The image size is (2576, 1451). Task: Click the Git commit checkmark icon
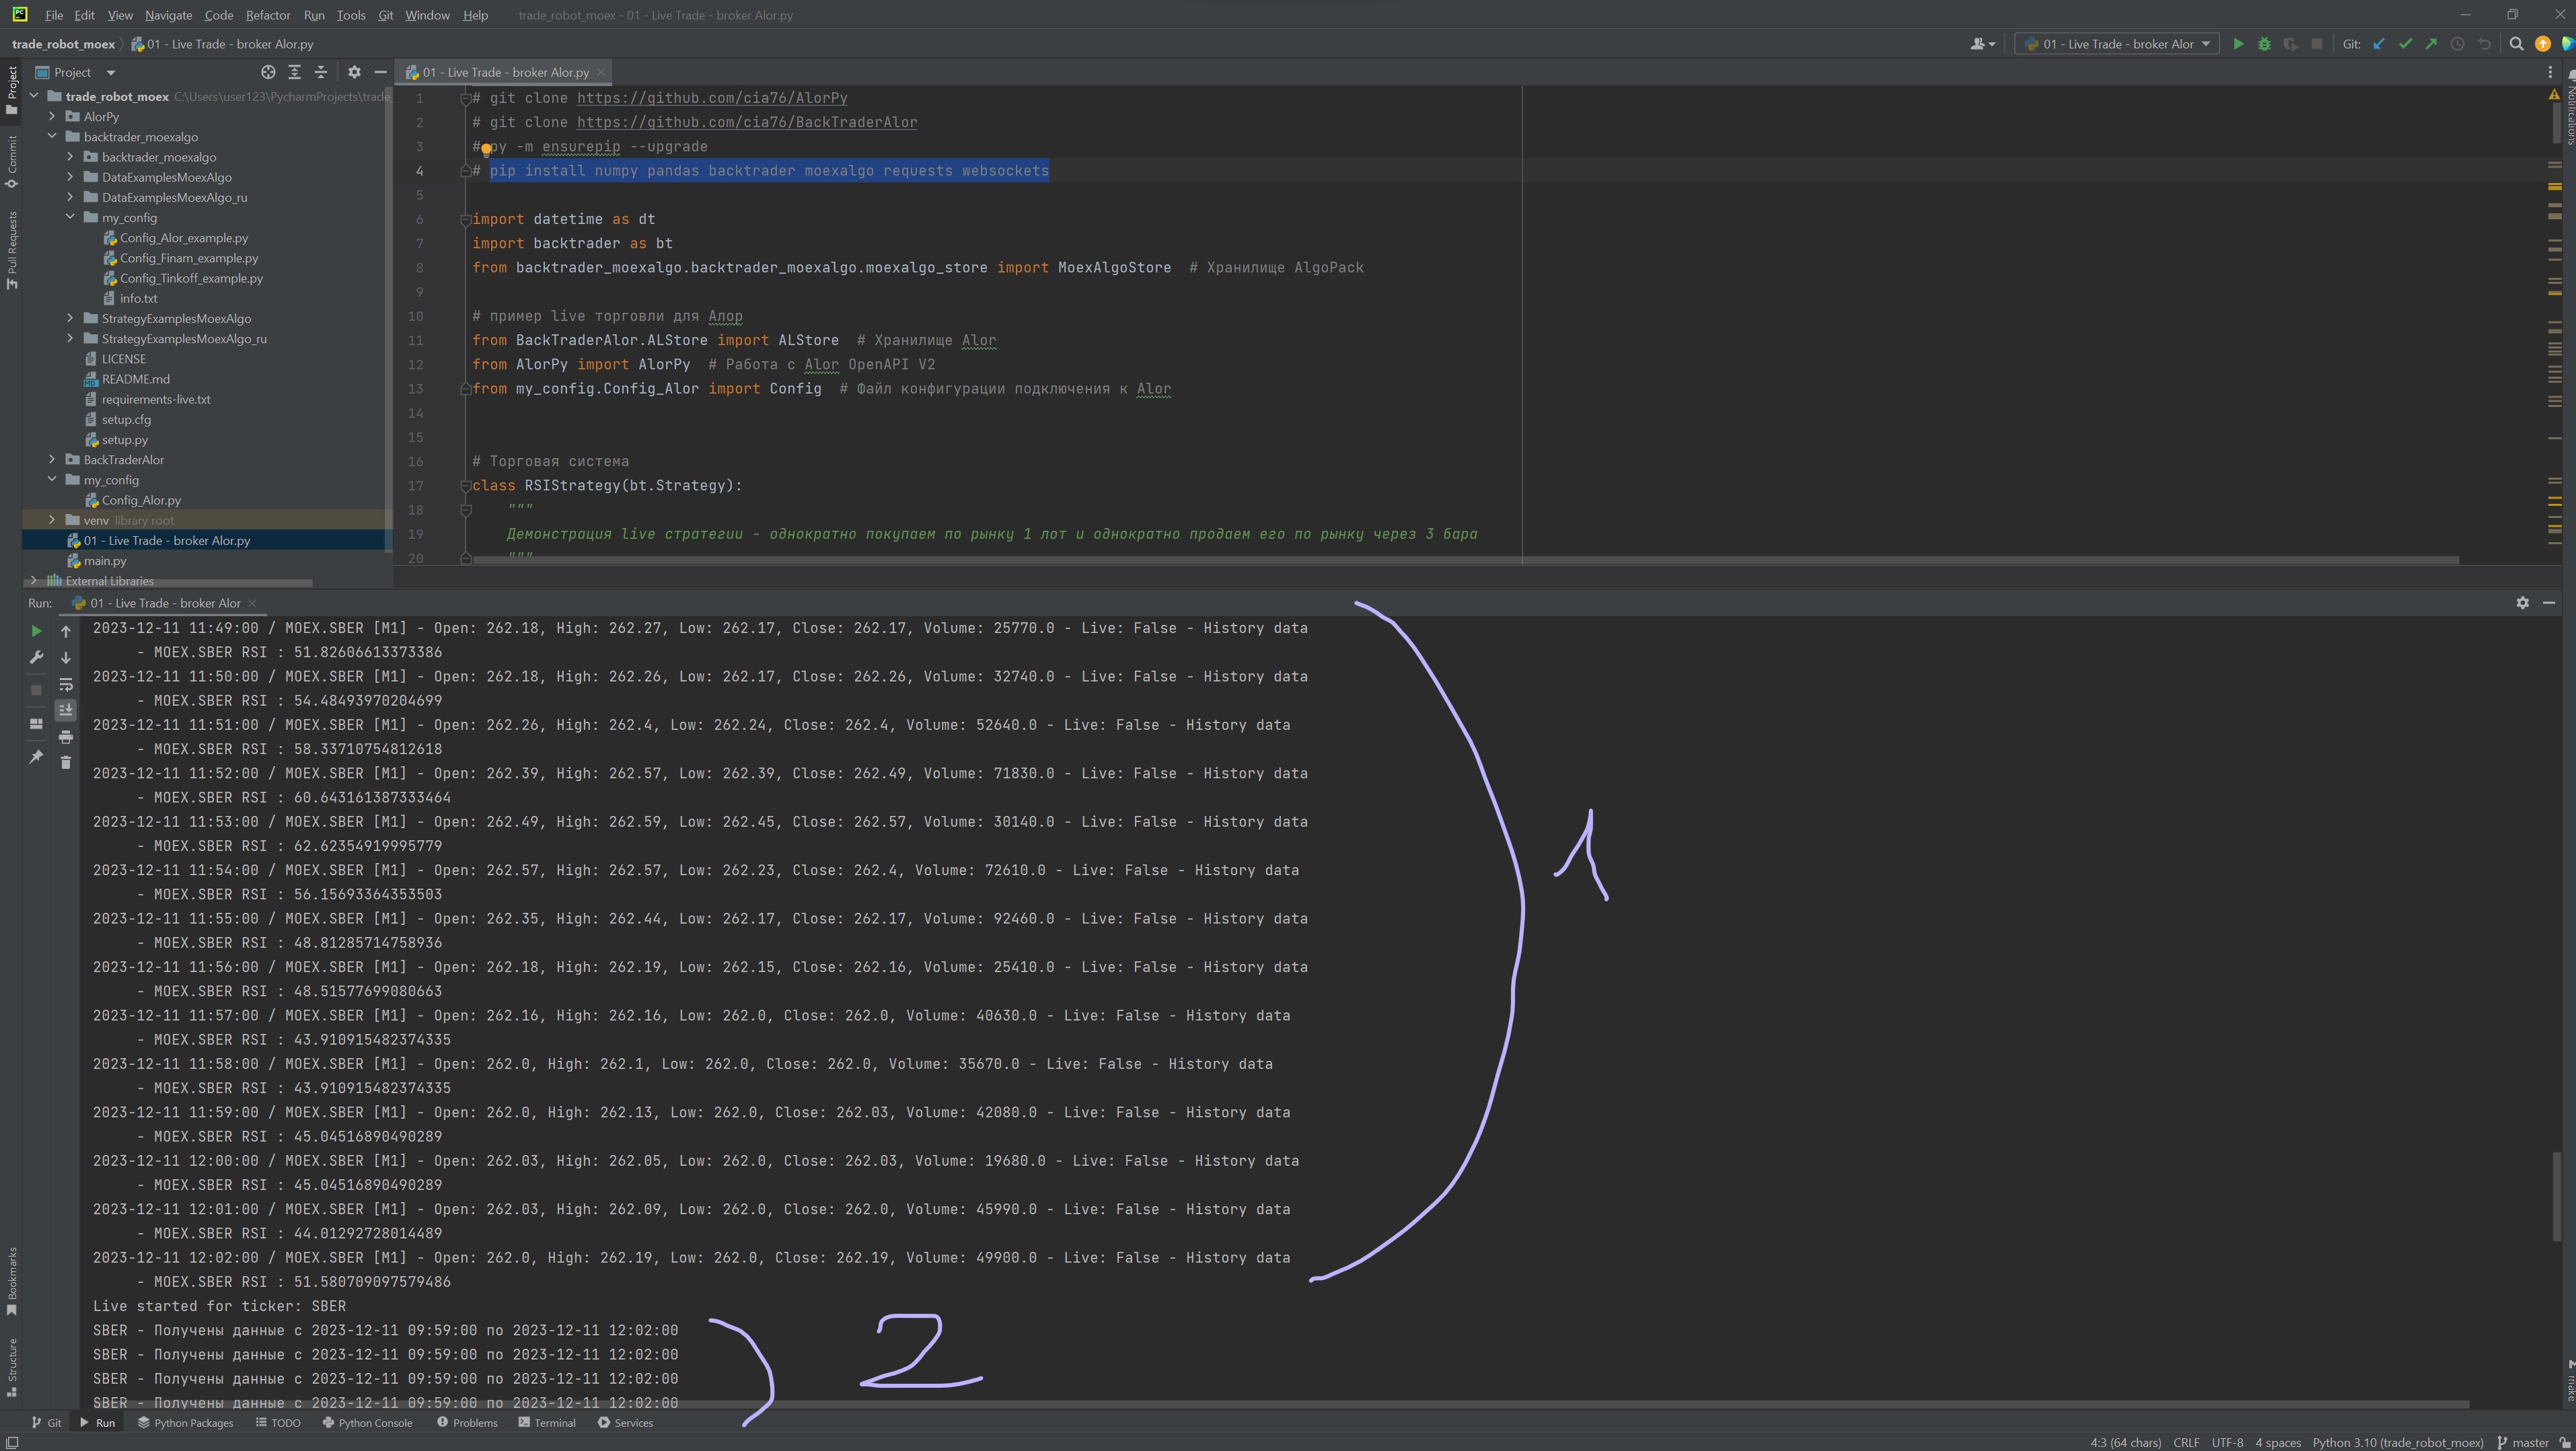coord(2405,44)
